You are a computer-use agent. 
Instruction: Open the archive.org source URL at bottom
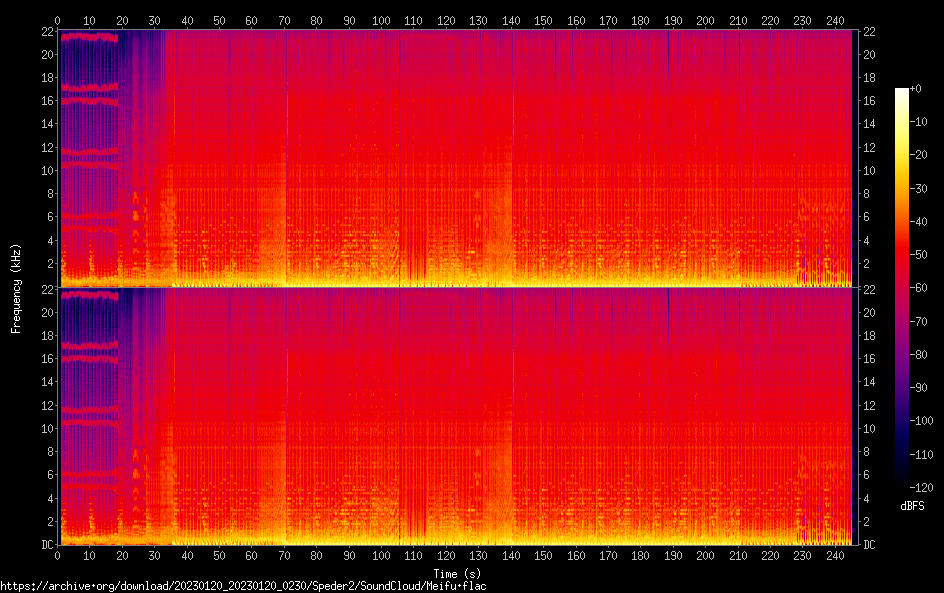(x=243, y=586)
